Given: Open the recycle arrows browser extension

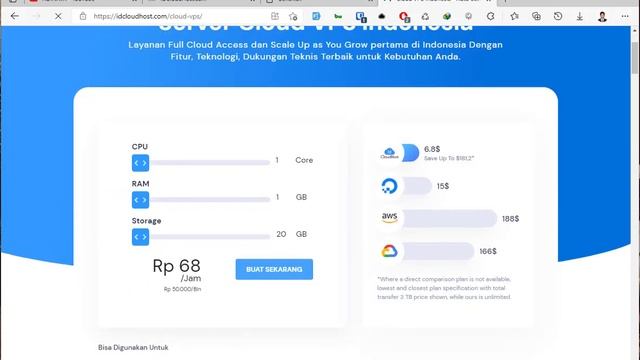Looking at the screenshot, I should coord(425,16).
